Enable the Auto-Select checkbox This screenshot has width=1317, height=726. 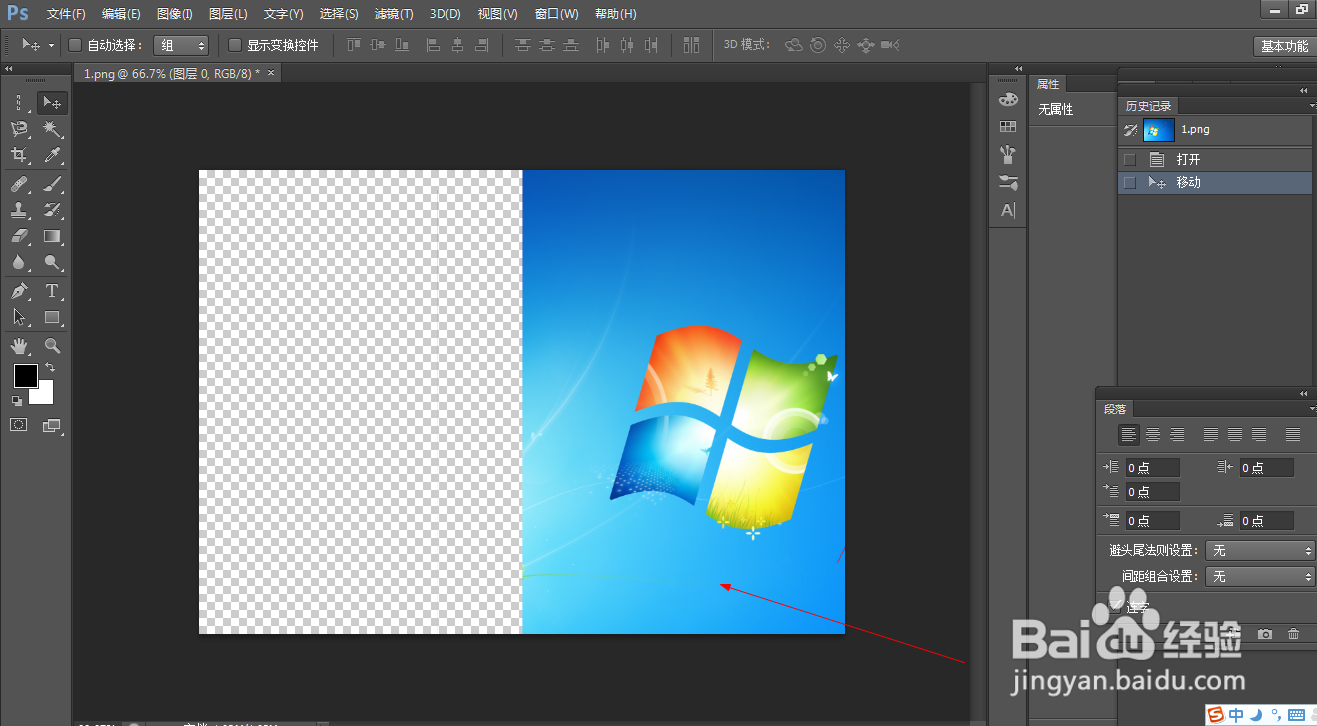pos(75,45)
